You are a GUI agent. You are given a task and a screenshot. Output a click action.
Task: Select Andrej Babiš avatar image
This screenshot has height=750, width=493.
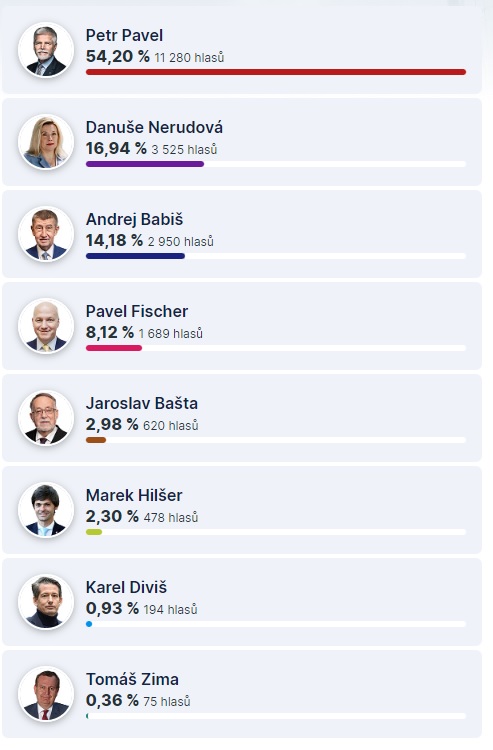point(46,234)
